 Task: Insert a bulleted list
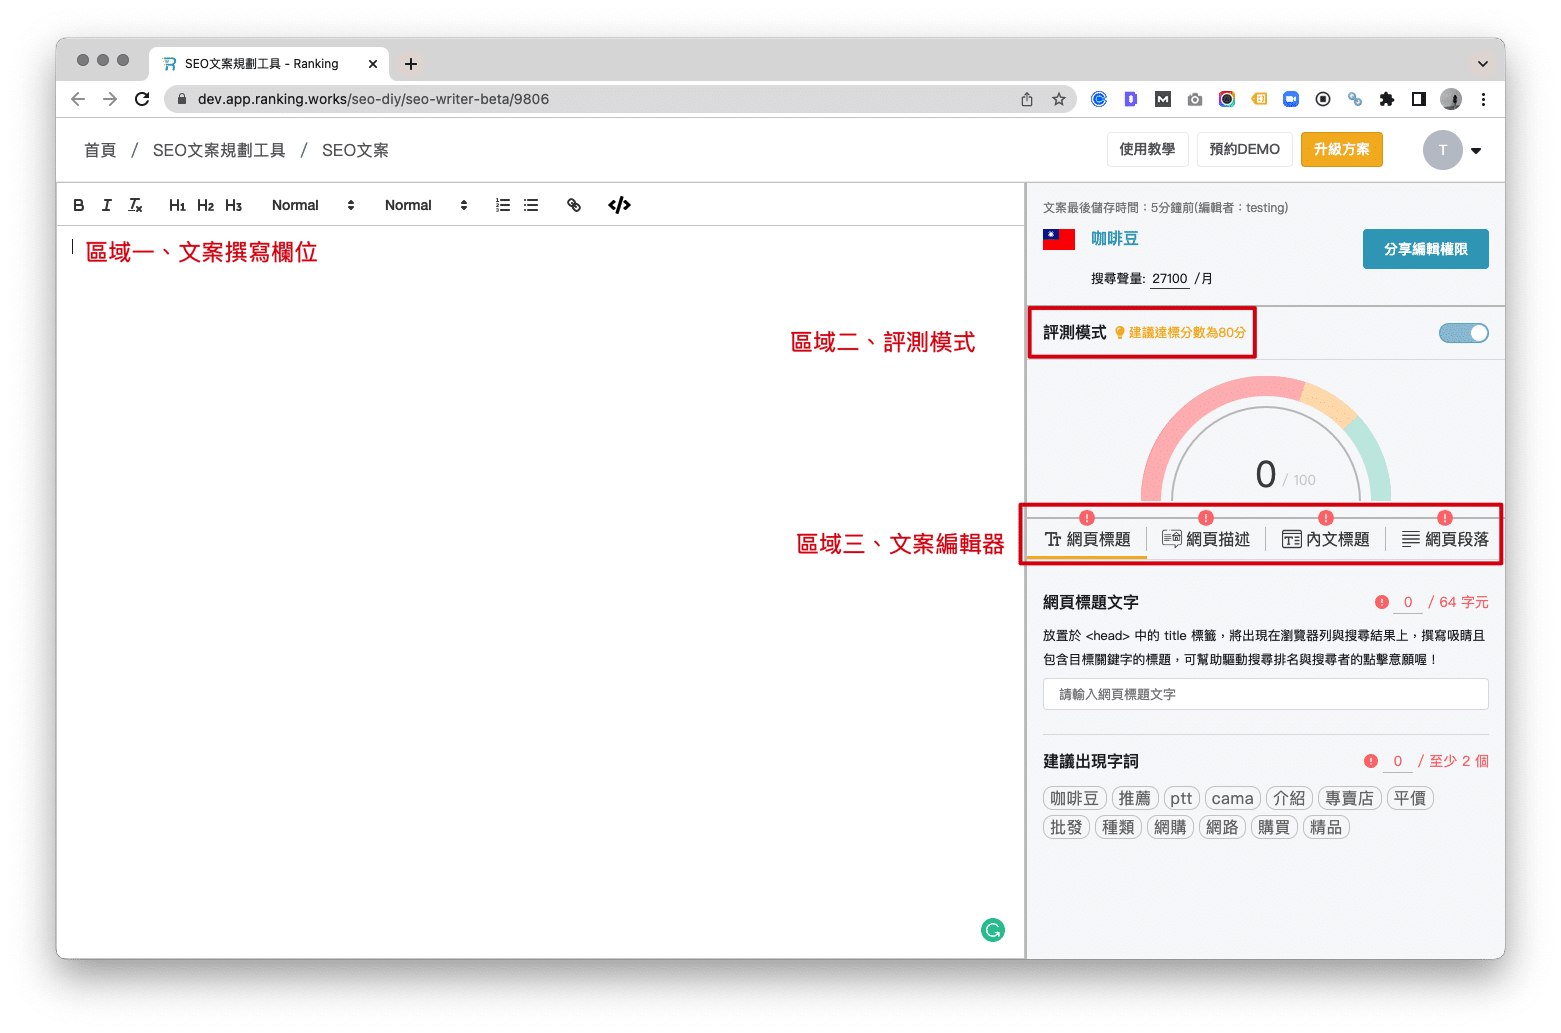pos(531,205)
